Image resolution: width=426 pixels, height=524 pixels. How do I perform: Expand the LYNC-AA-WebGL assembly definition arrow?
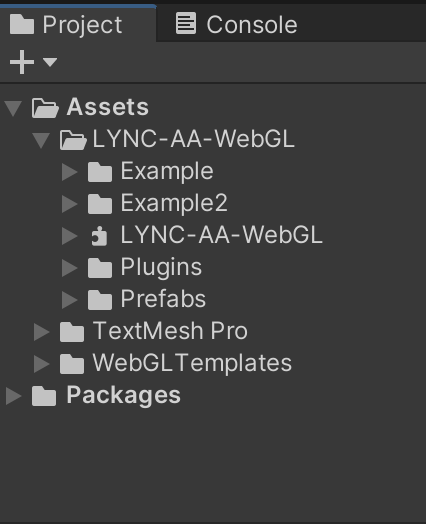tap(69, 236)
